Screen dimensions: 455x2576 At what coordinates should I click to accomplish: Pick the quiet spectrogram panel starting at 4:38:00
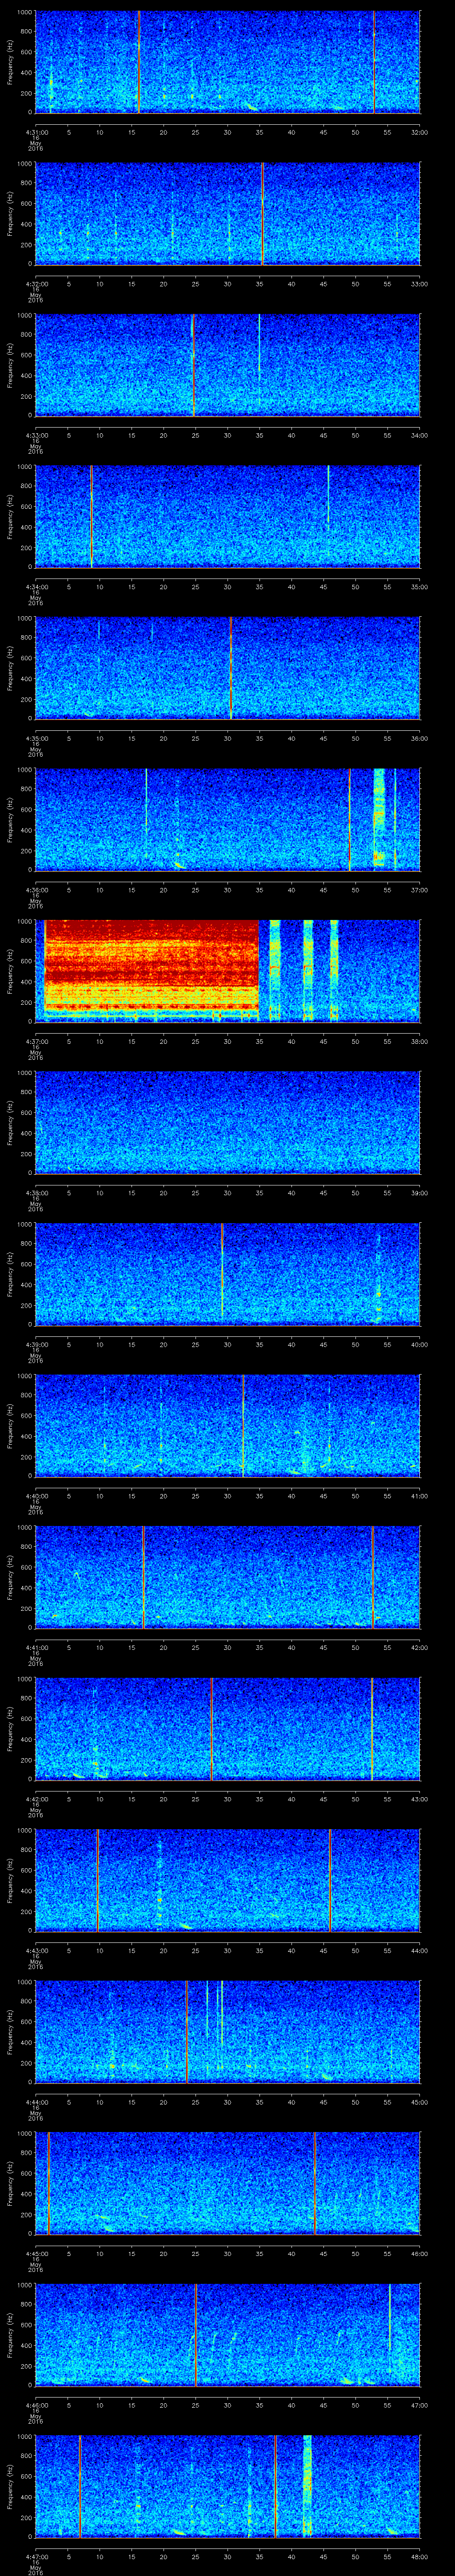[228, 1122]
